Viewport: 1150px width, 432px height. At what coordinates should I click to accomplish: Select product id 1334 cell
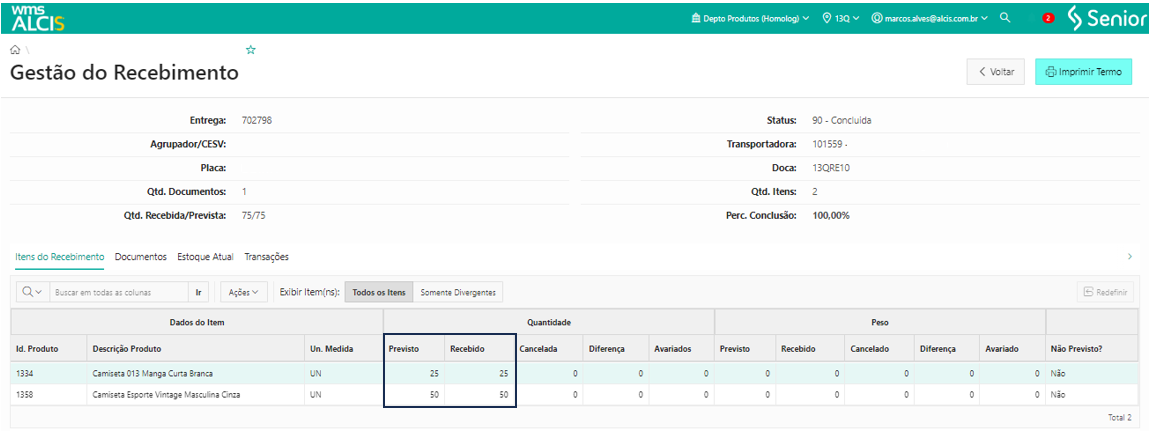(49, 373)
